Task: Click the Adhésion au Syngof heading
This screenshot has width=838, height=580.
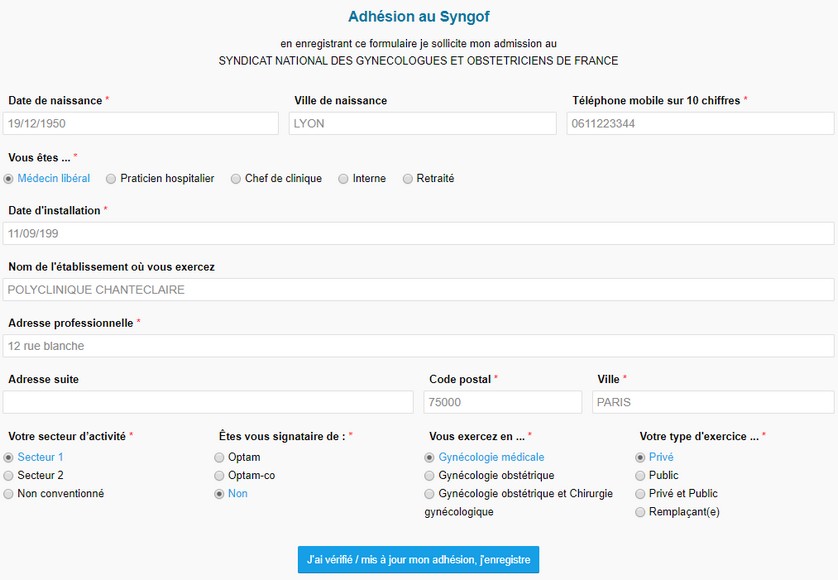Action: pyautogui.click(x=419, y=17)
